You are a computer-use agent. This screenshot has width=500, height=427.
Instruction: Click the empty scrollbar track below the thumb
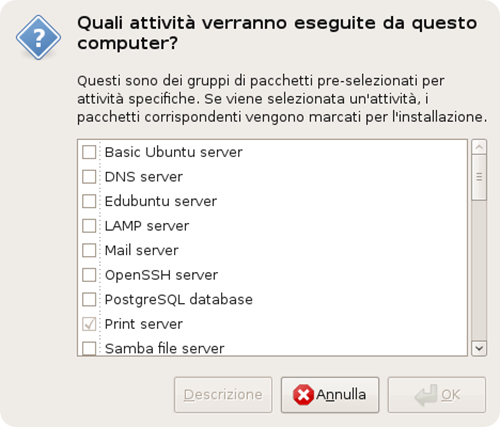(x=479, y=271)
